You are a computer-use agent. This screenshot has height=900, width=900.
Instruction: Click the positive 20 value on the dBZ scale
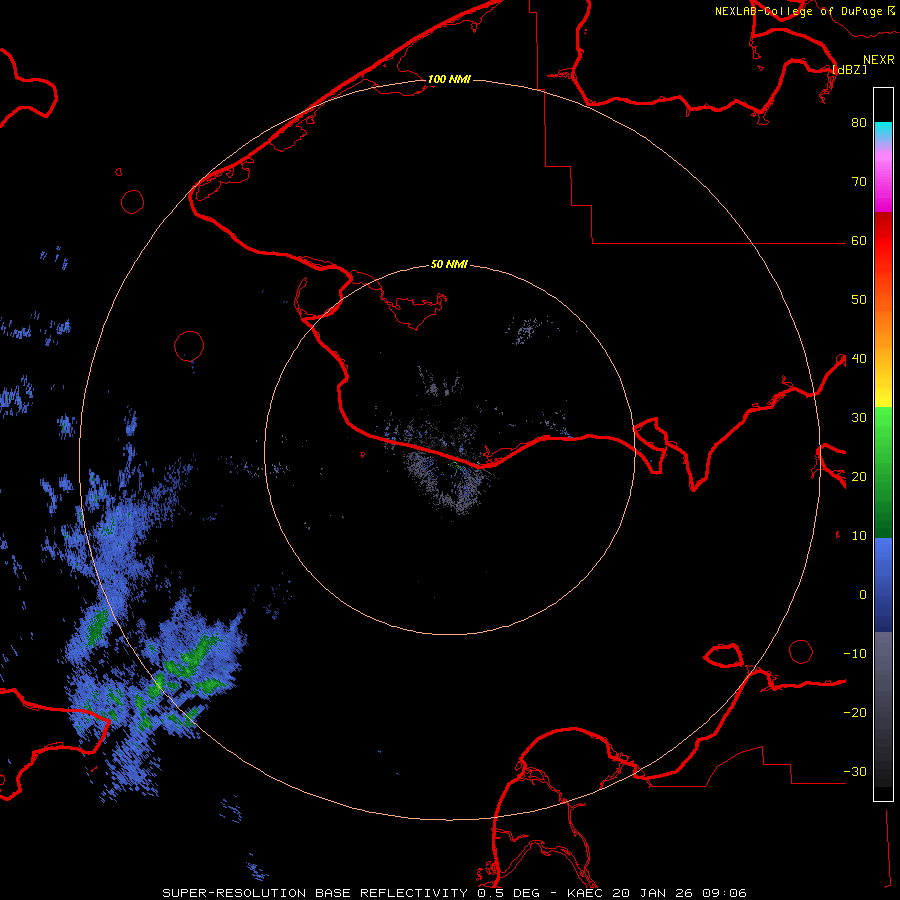[x=859, y=477]
